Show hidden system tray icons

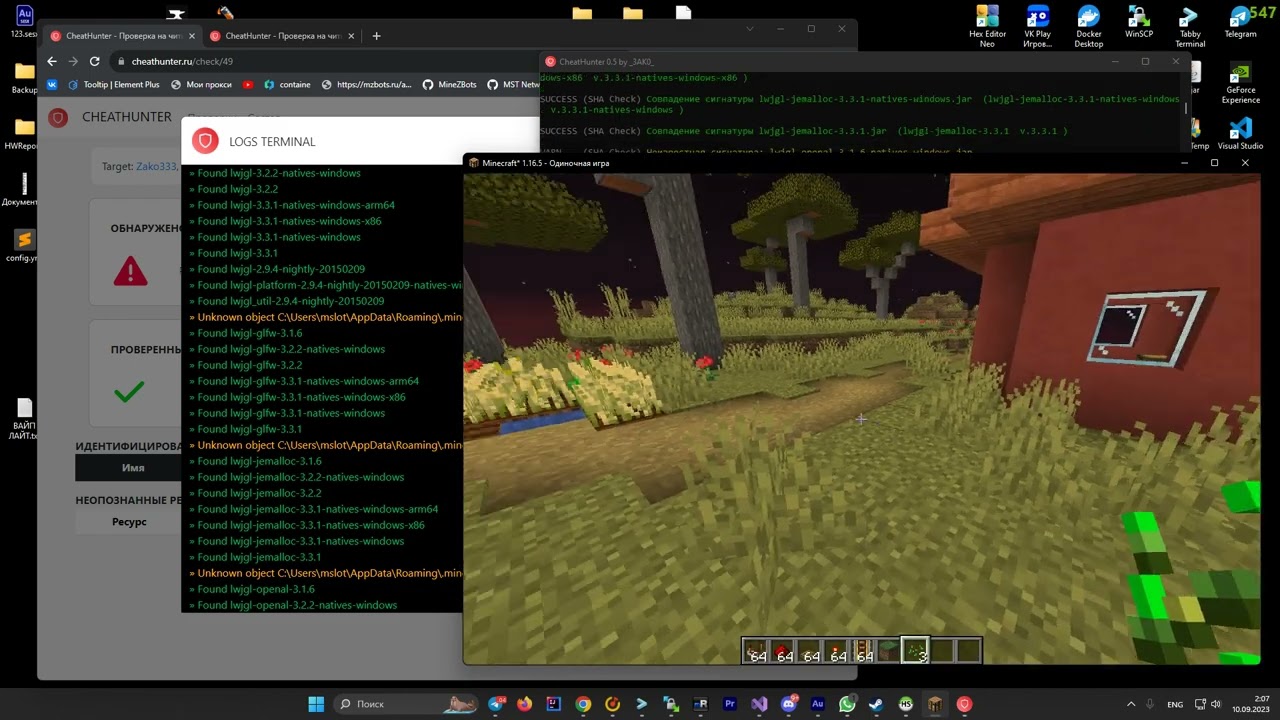click(1131, 704)
